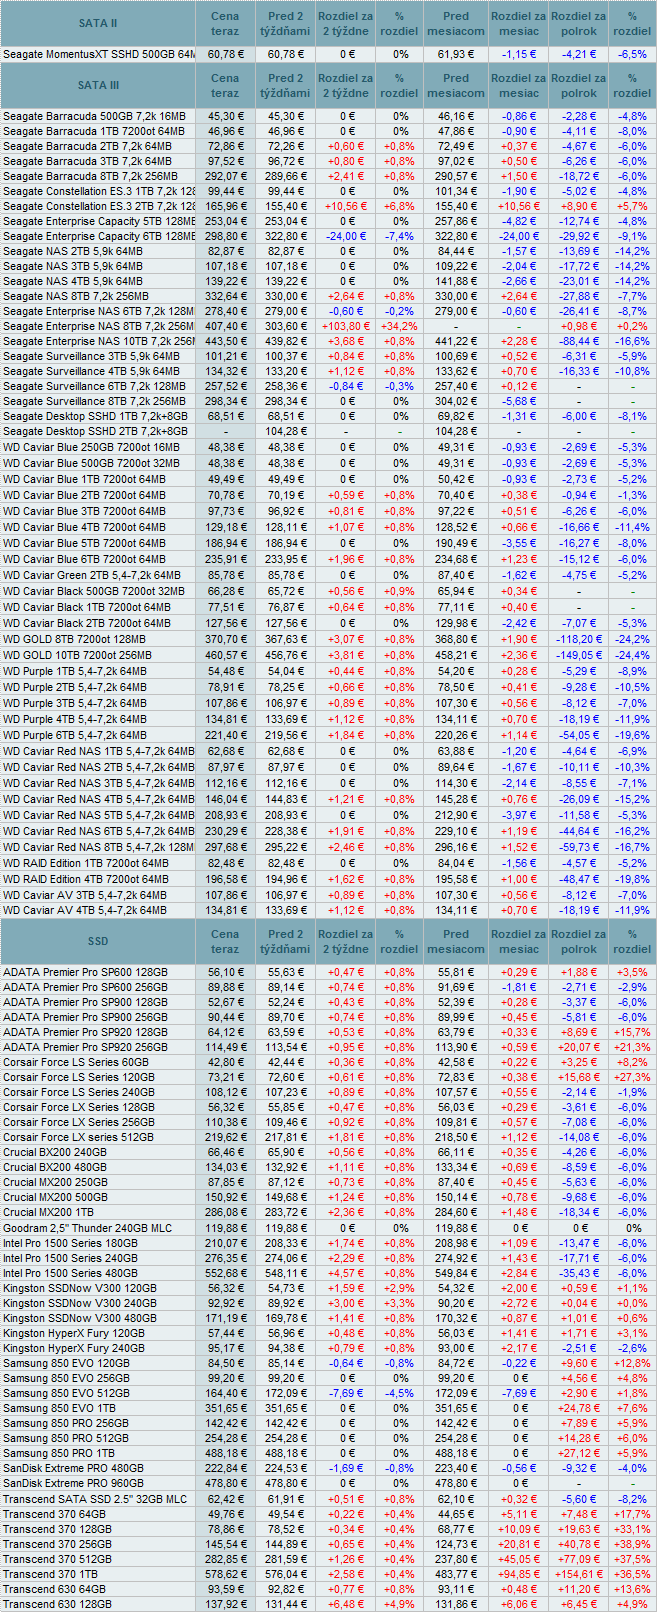Viewport: 657px width, 1612px height.
Task: Select WD RAID Edition 1TB 7200ot 64MB
Action: (86, 863)
